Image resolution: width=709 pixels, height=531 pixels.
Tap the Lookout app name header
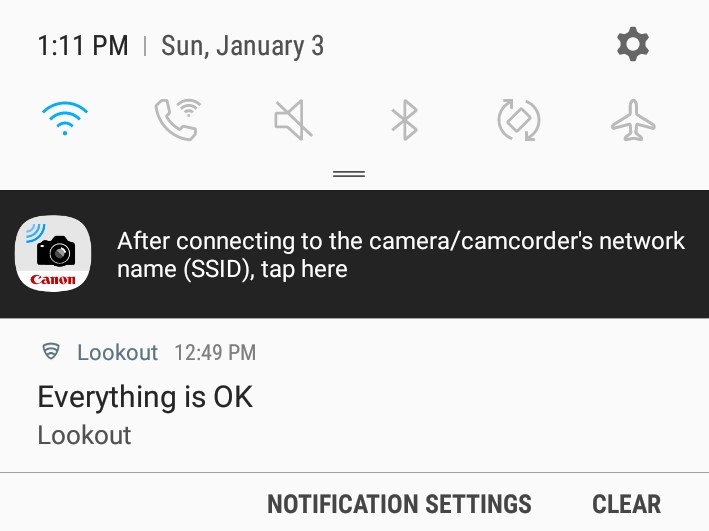[x=117, y=352]
